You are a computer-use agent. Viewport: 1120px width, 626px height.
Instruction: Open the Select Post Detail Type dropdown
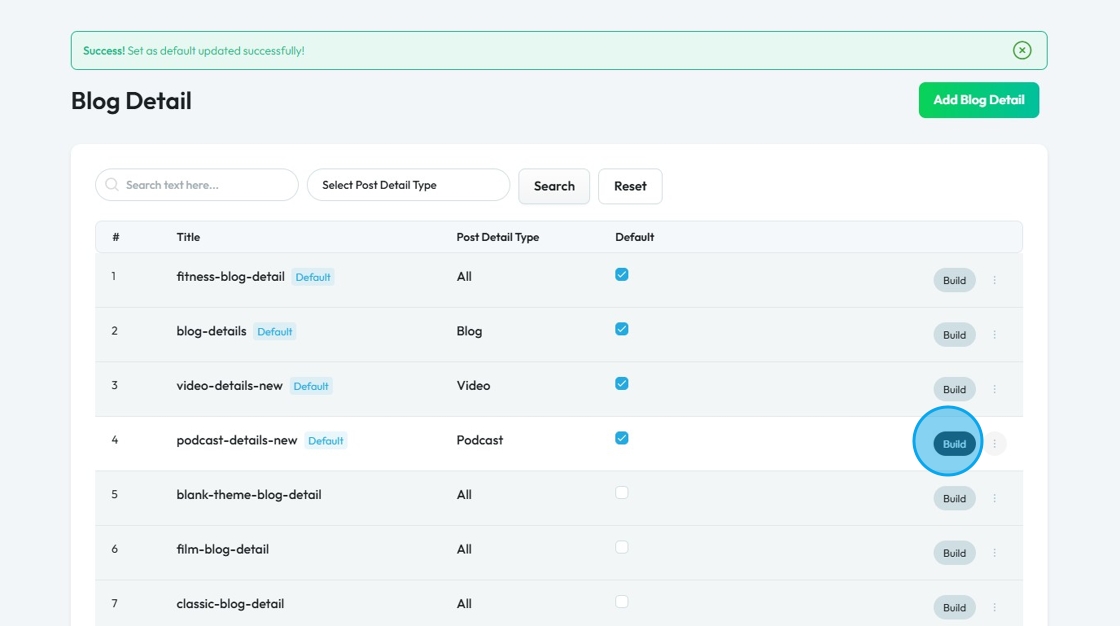[x=408, y=185]
